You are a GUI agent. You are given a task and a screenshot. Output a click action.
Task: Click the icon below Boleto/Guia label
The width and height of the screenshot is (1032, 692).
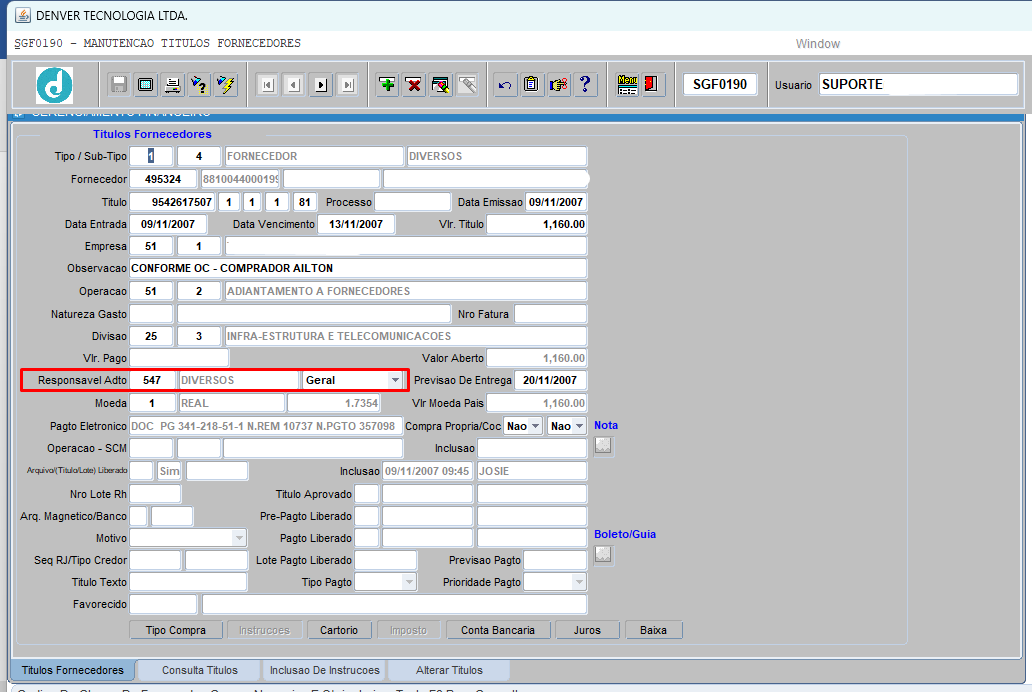coord(603,554)
